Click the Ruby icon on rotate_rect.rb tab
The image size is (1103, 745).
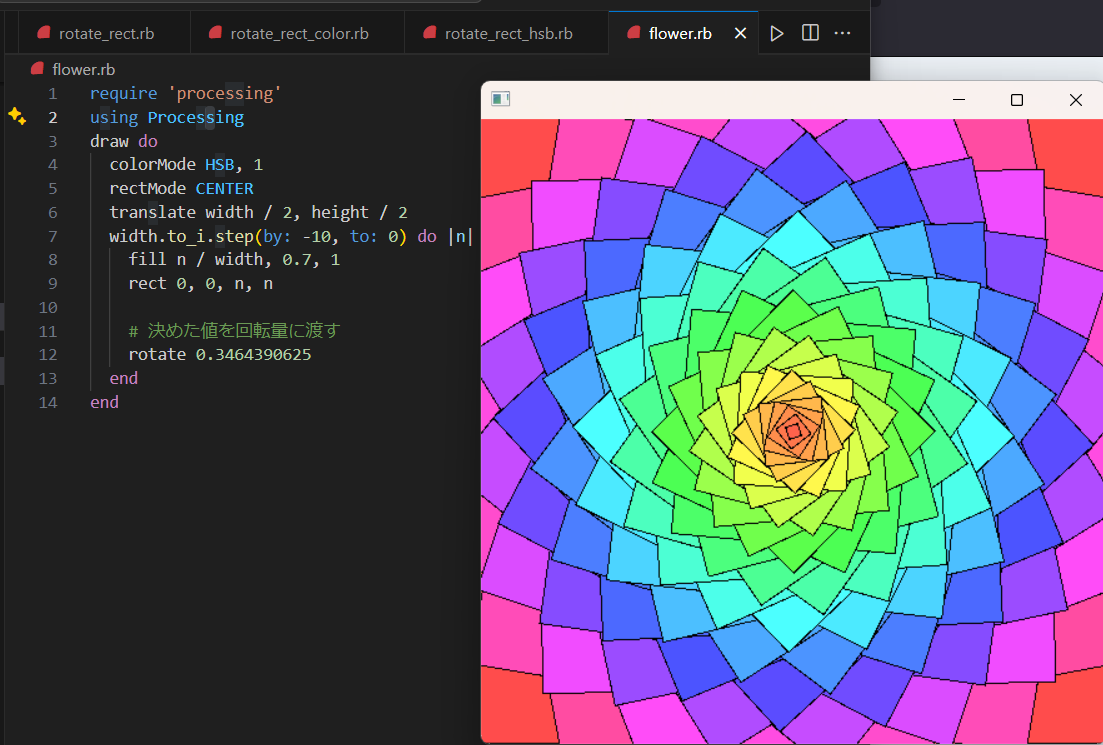[x=44, y=32]
